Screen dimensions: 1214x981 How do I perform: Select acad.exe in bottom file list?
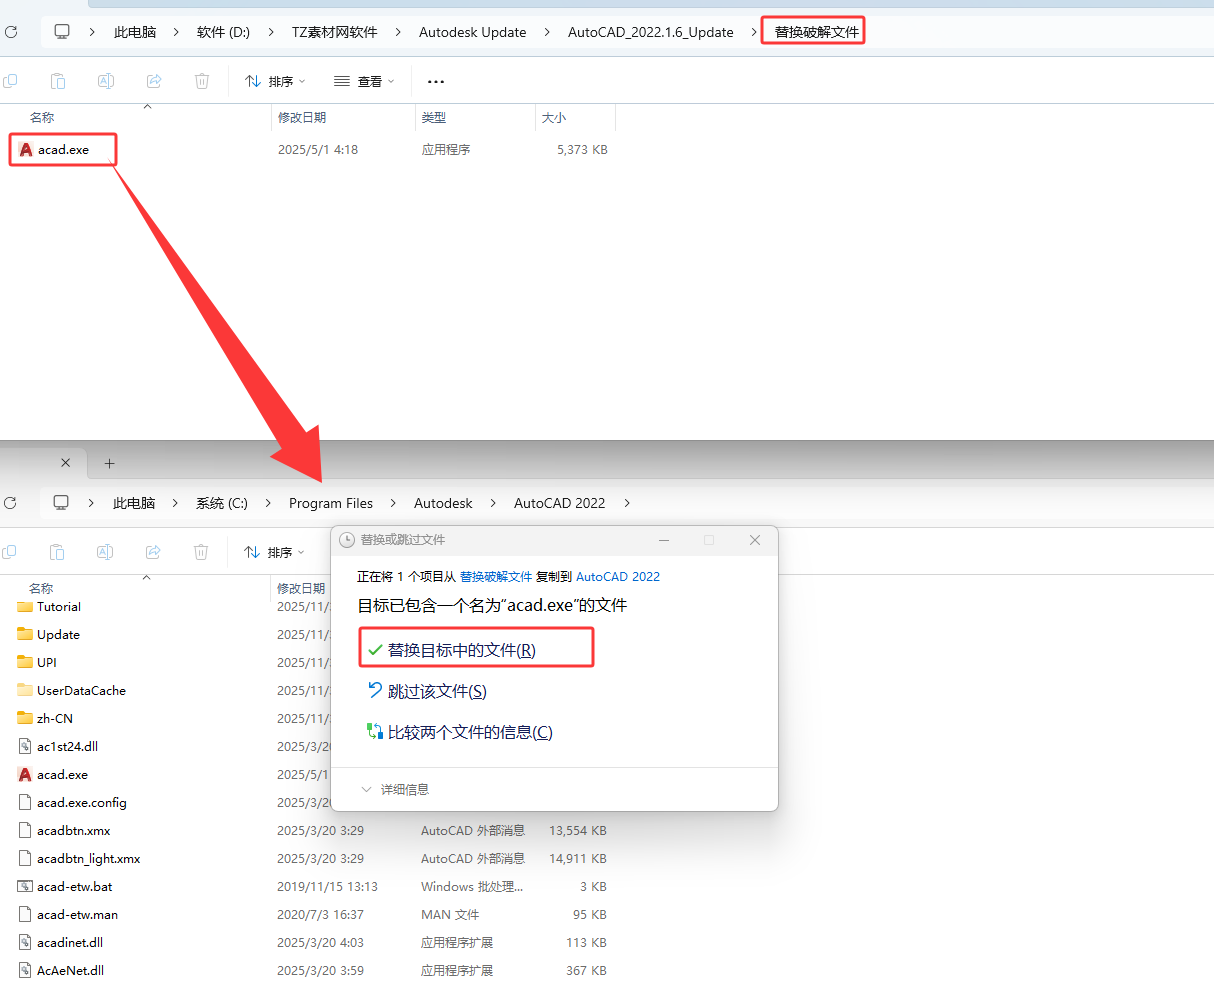(x=53, y=775)
